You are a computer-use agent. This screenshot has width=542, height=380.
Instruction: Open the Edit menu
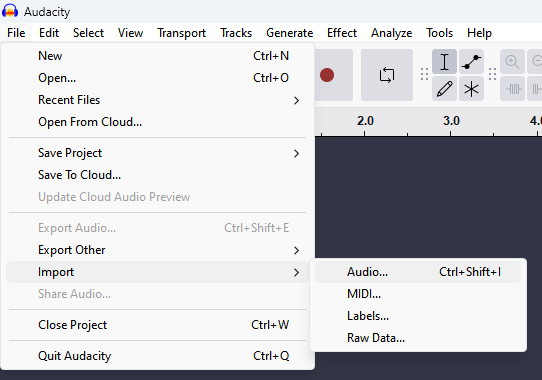49,33
